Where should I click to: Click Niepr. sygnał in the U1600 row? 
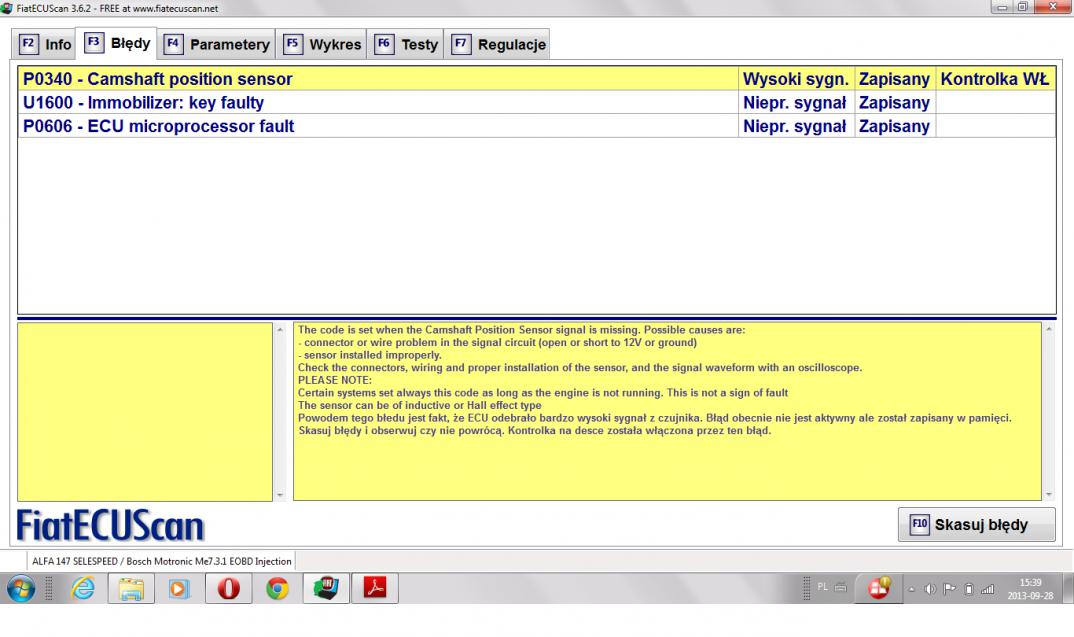pyautogui.click(x=795, y=103)
